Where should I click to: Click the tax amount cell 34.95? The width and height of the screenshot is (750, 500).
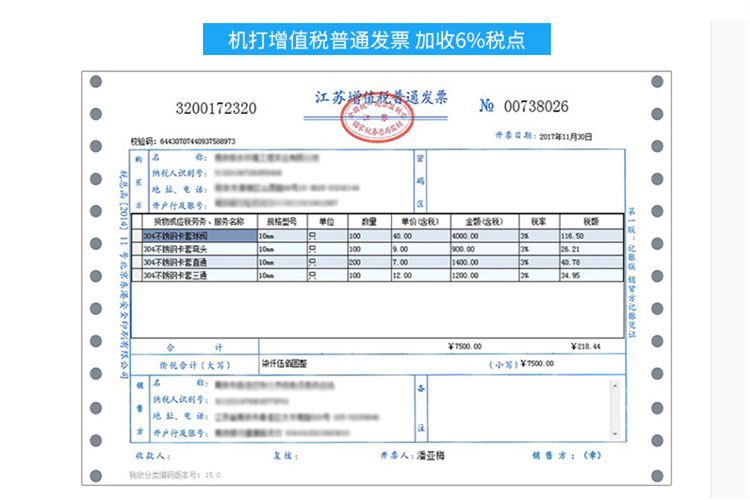click(591, 275)
